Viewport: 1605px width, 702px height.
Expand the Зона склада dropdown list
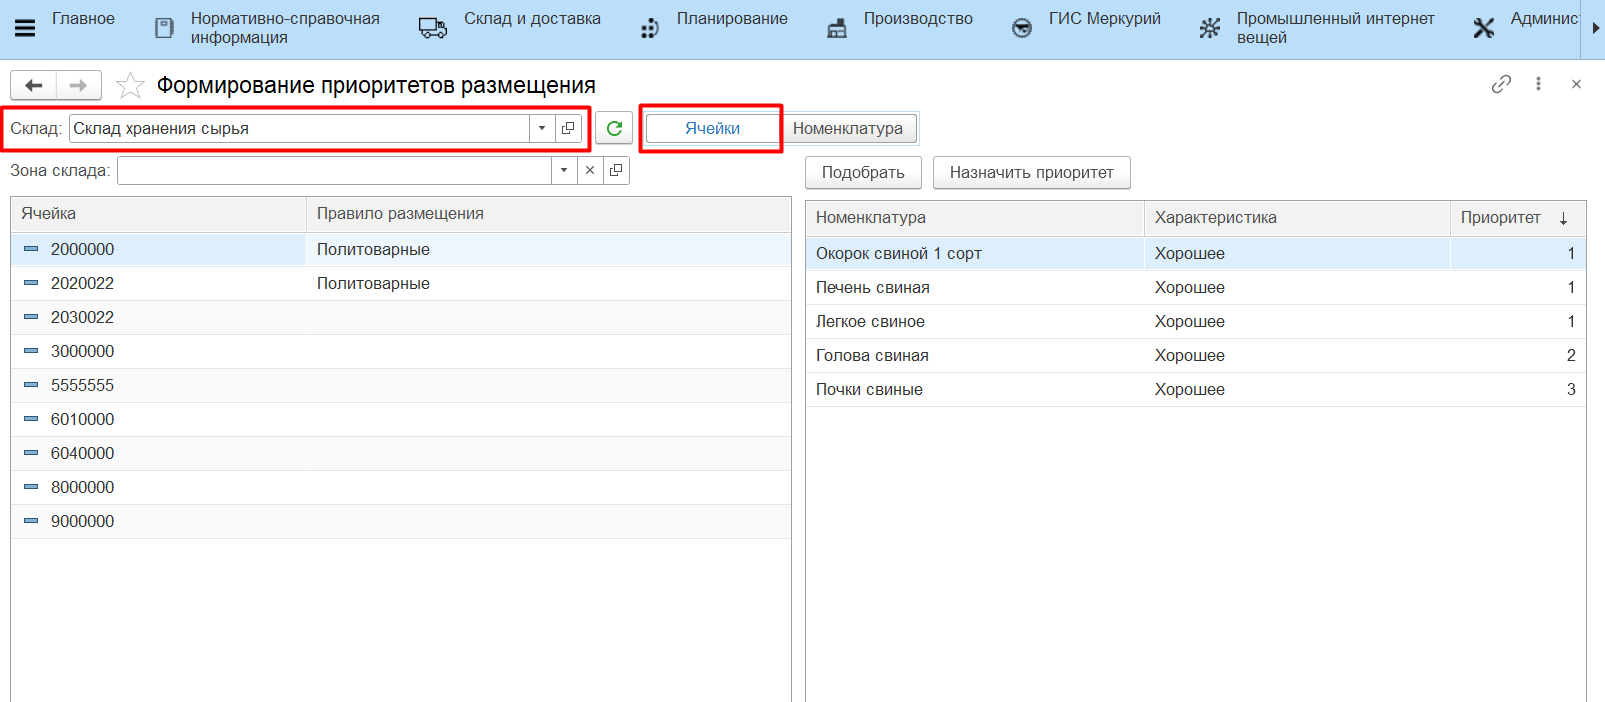[x=564, y=170]
